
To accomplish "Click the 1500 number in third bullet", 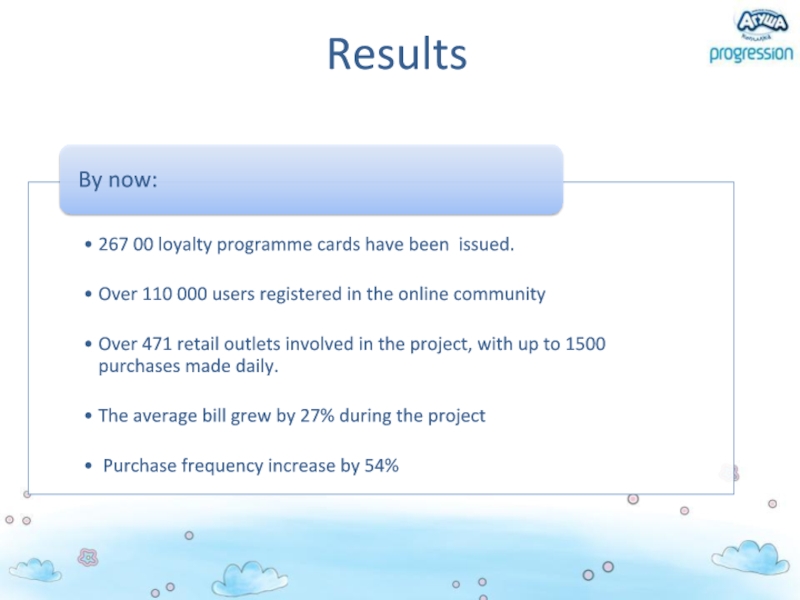I will pyautogui.click(x=585, y=344).
